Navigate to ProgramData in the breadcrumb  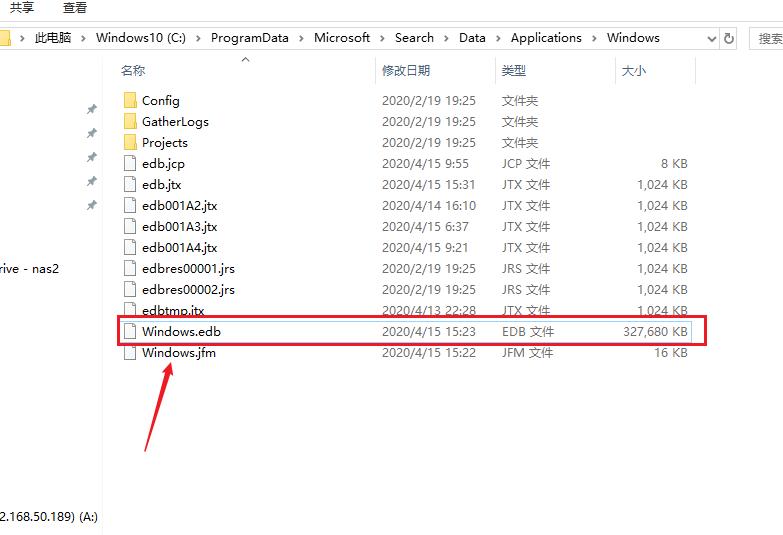click(x=250, y=38)
